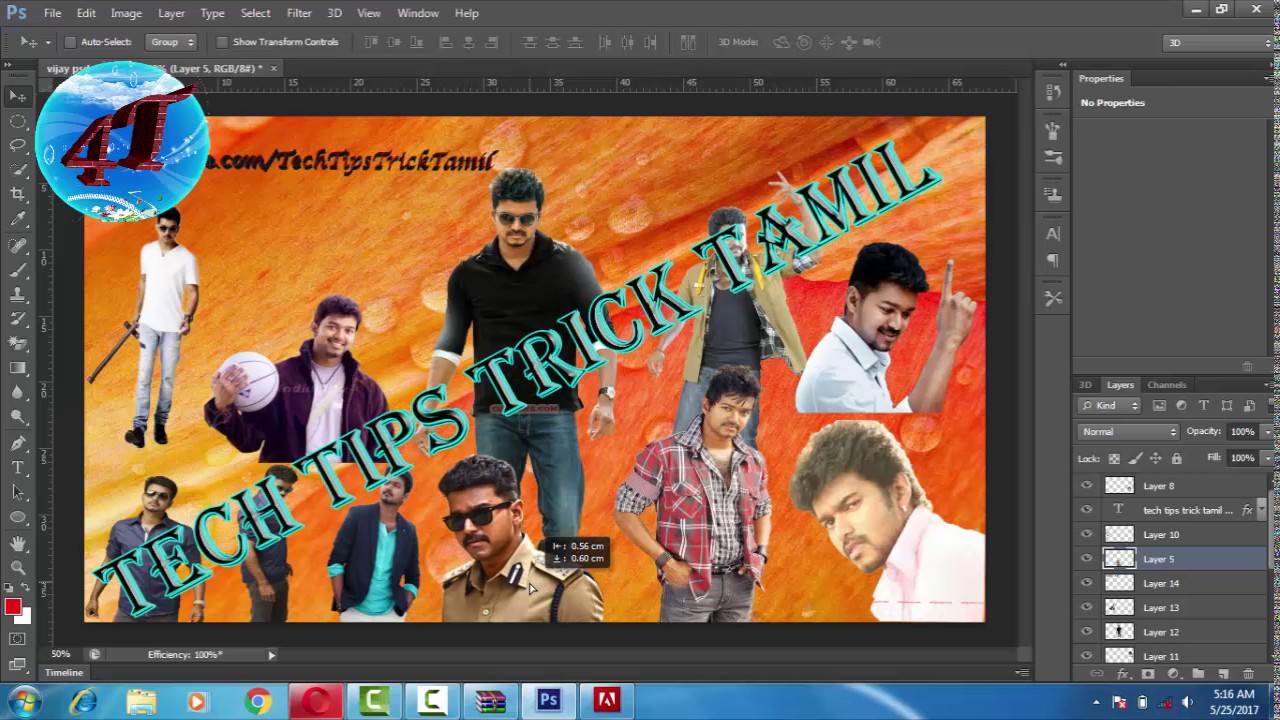Select the Dodge tool
The width and height of the screenshot is (1280, 720).
(x=18, y=418)
